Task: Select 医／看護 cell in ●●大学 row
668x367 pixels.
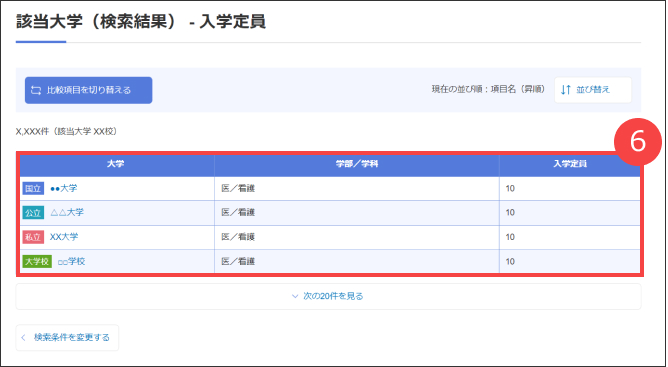Action: 357,188
